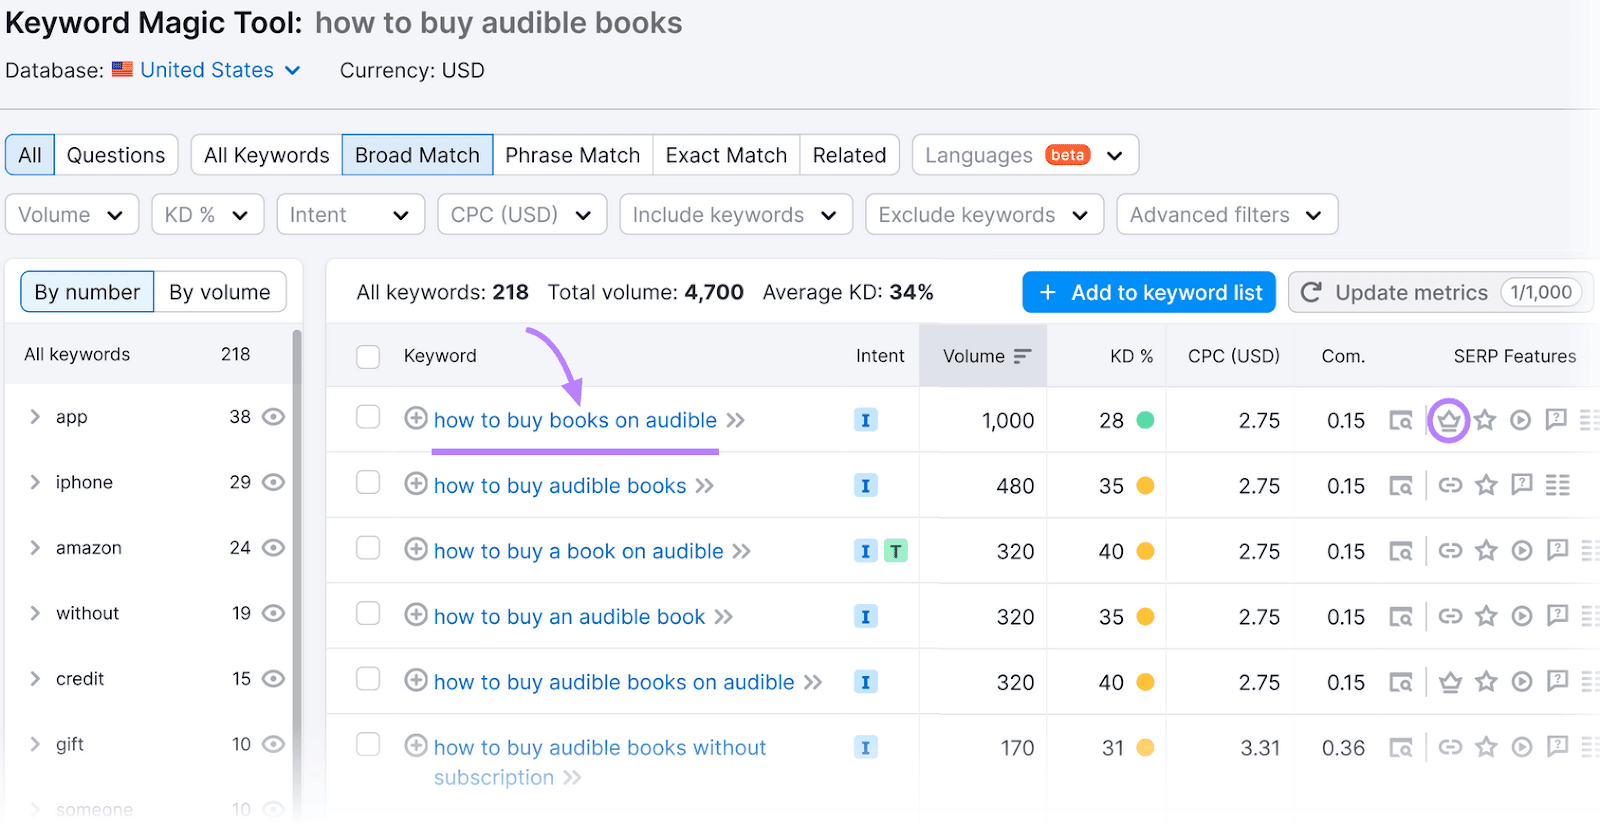Click the SERP view icon in first row
This screenshot has width=1600, height=824.
click(x=1401, y=420)
